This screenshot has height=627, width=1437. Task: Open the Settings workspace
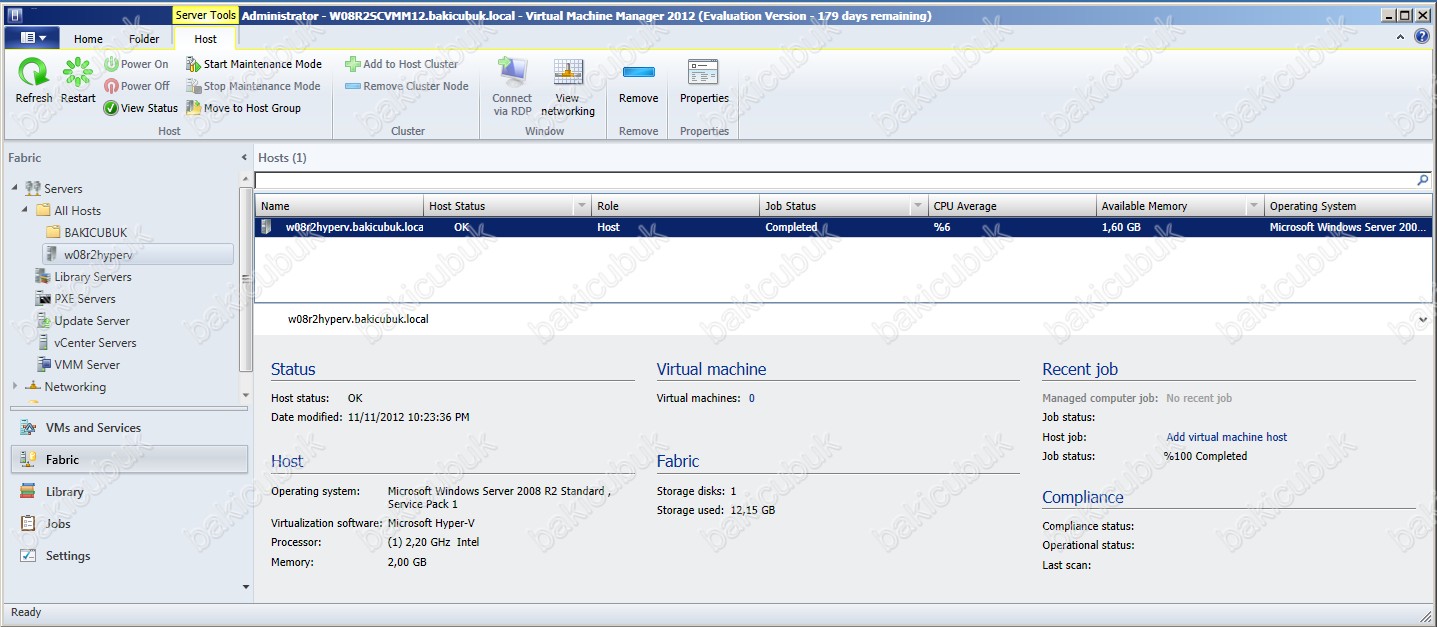129,556
